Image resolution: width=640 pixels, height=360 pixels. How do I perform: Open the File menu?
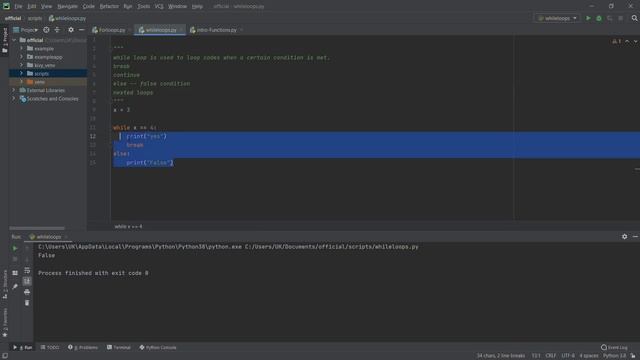click(18, 6)
